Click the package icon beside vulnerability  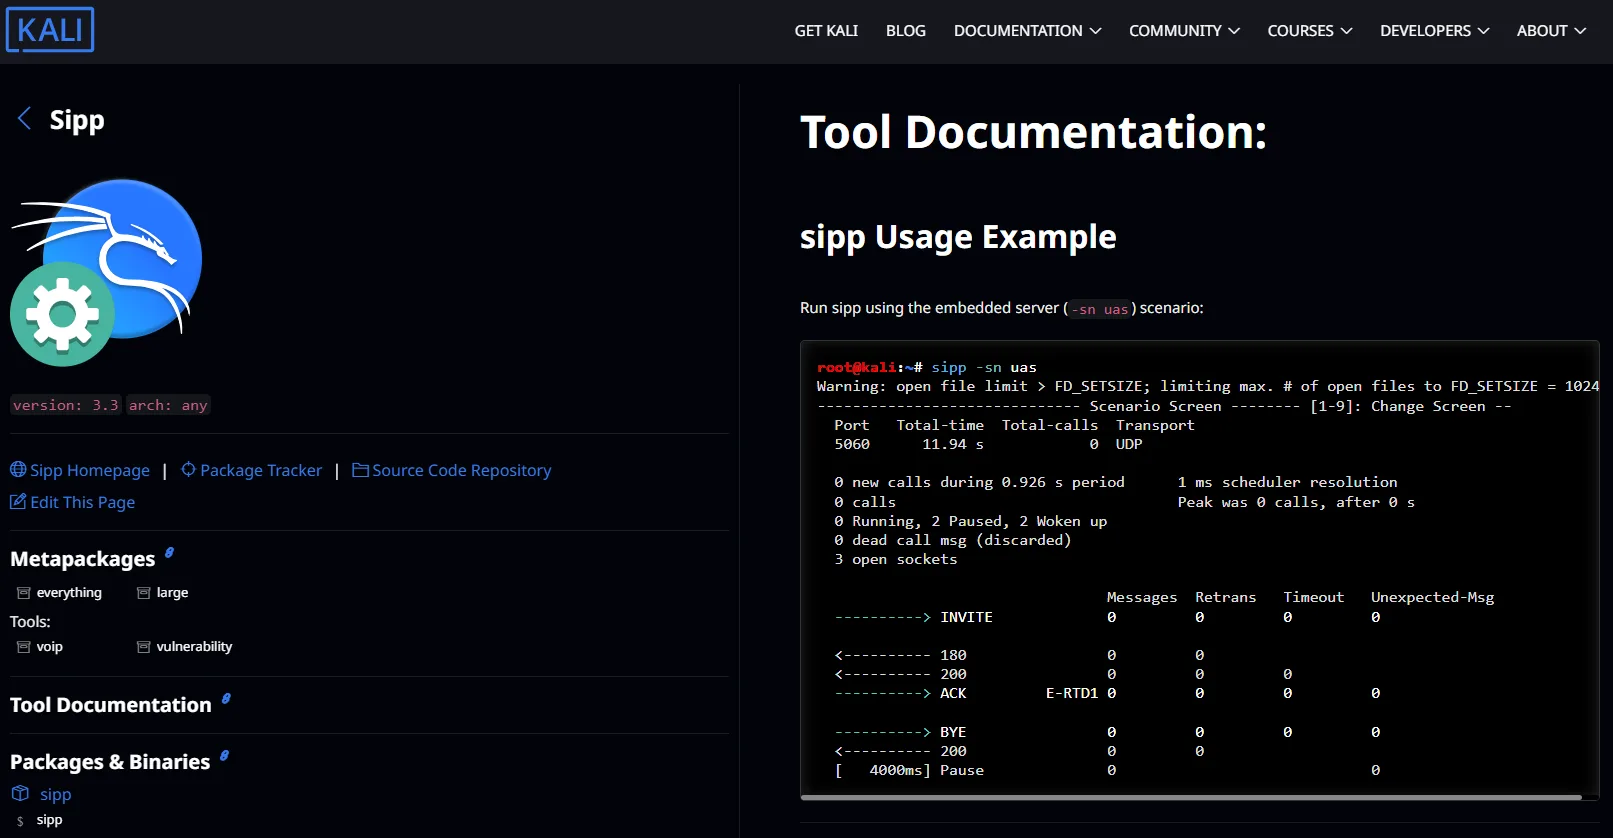point(144,647)
